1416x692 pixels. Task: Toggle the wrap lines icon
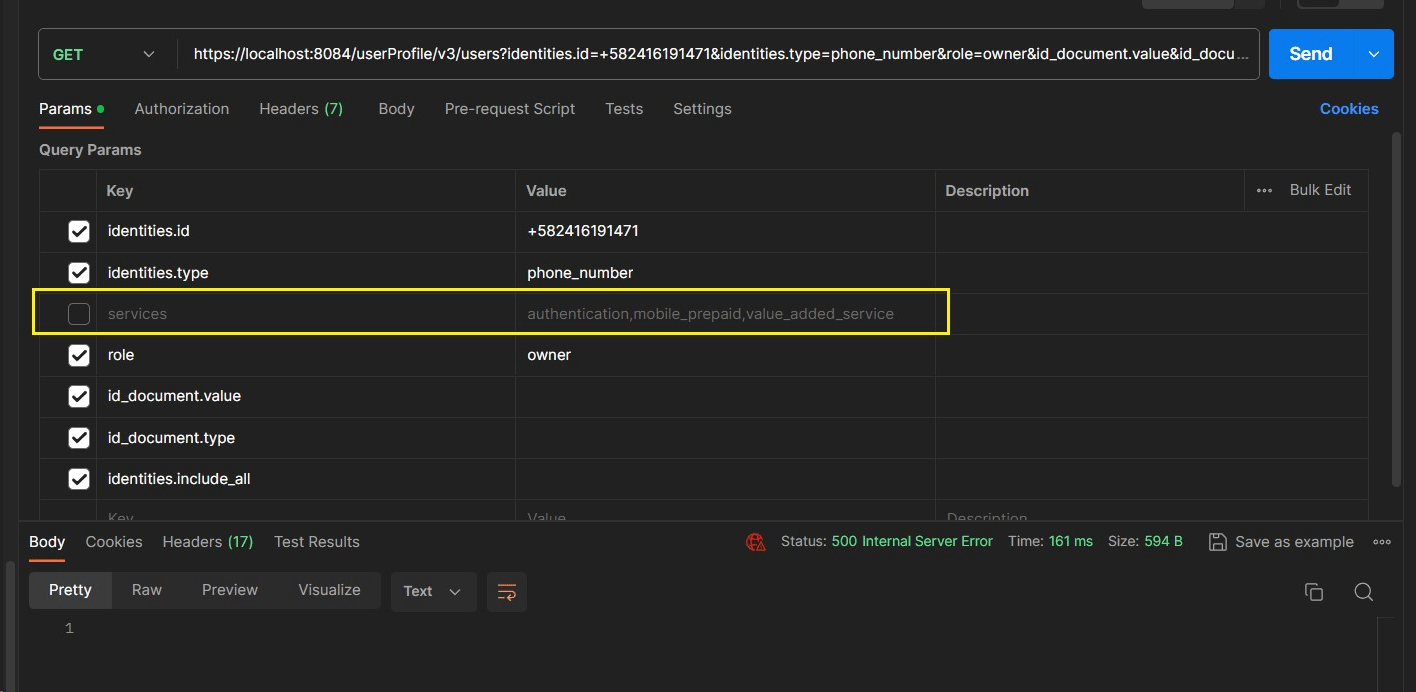click(507, 592)
